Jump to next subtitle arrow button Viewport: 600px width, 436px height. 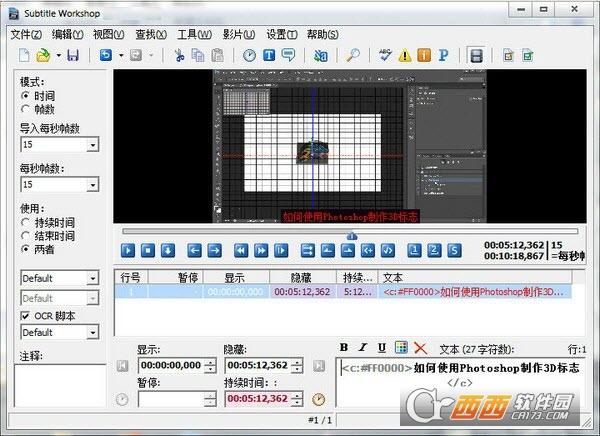click(x=214, y=251)
